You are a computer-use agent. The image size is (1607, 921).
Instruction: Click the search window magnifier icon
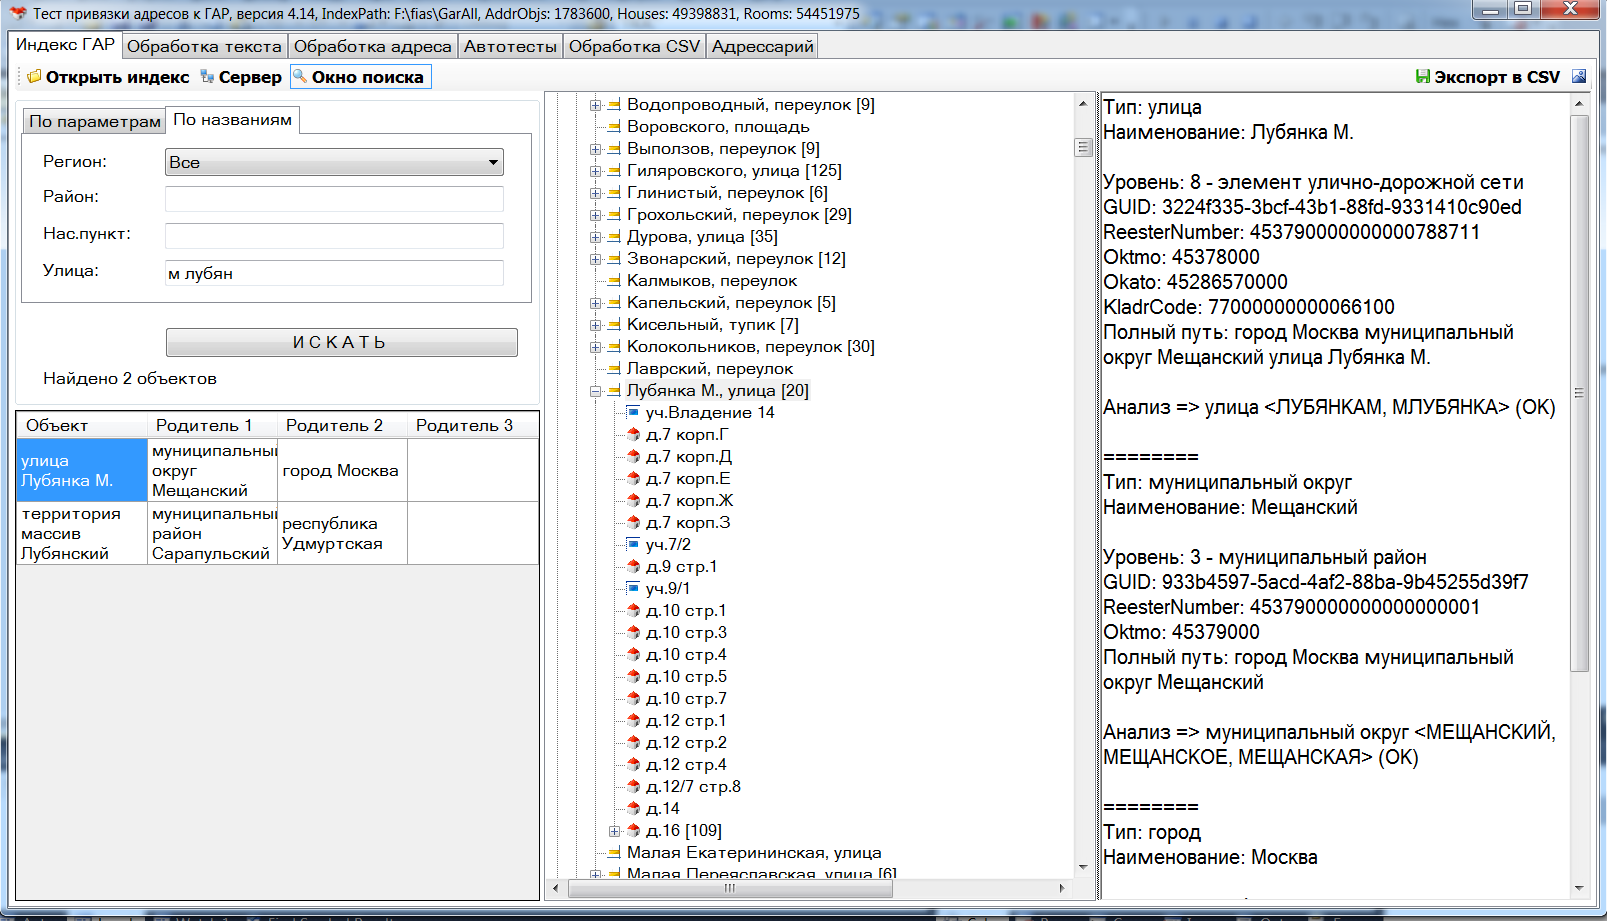pos(300,77)
